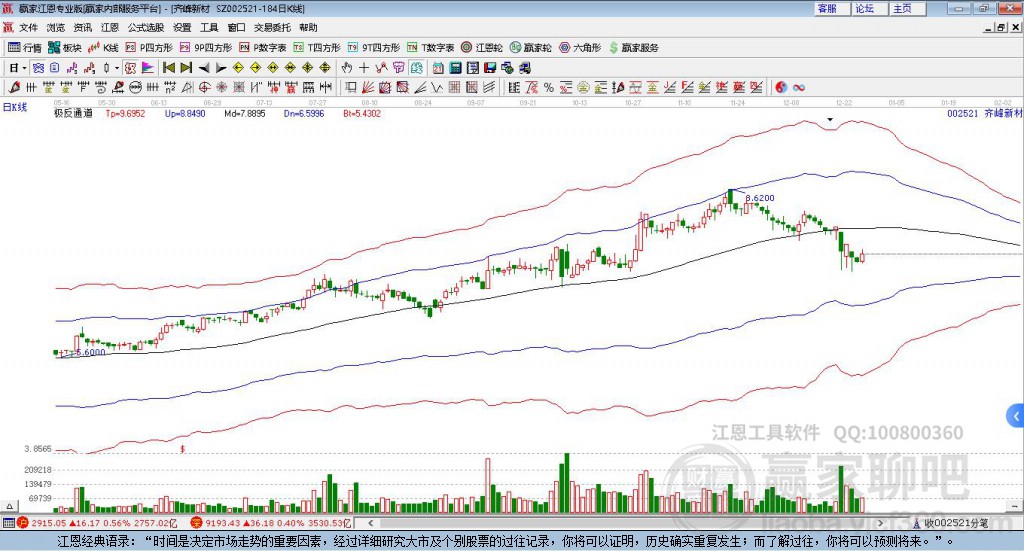Move chart right with black right arrow
This screenshot has width=1024, height=551.
221,68
